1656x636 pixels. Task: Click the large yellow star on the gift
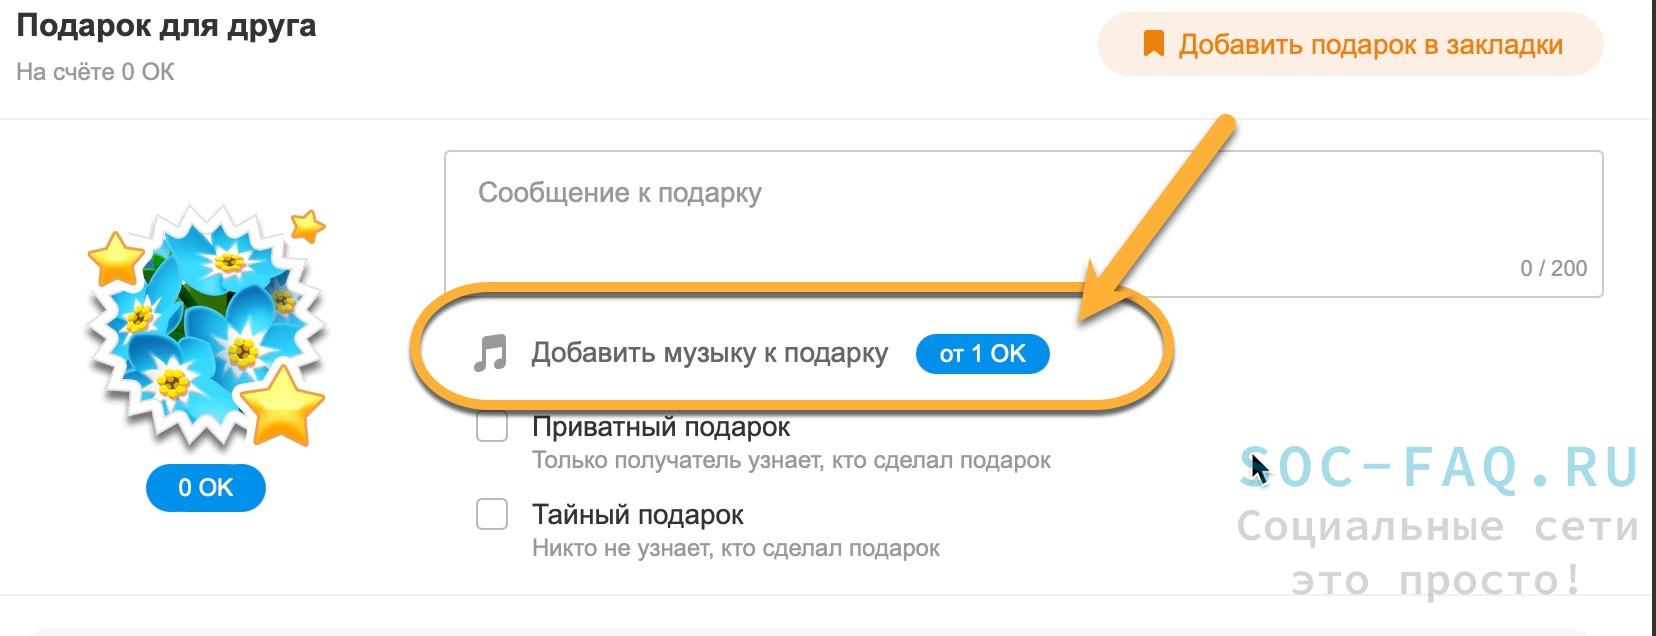(283, 405)
